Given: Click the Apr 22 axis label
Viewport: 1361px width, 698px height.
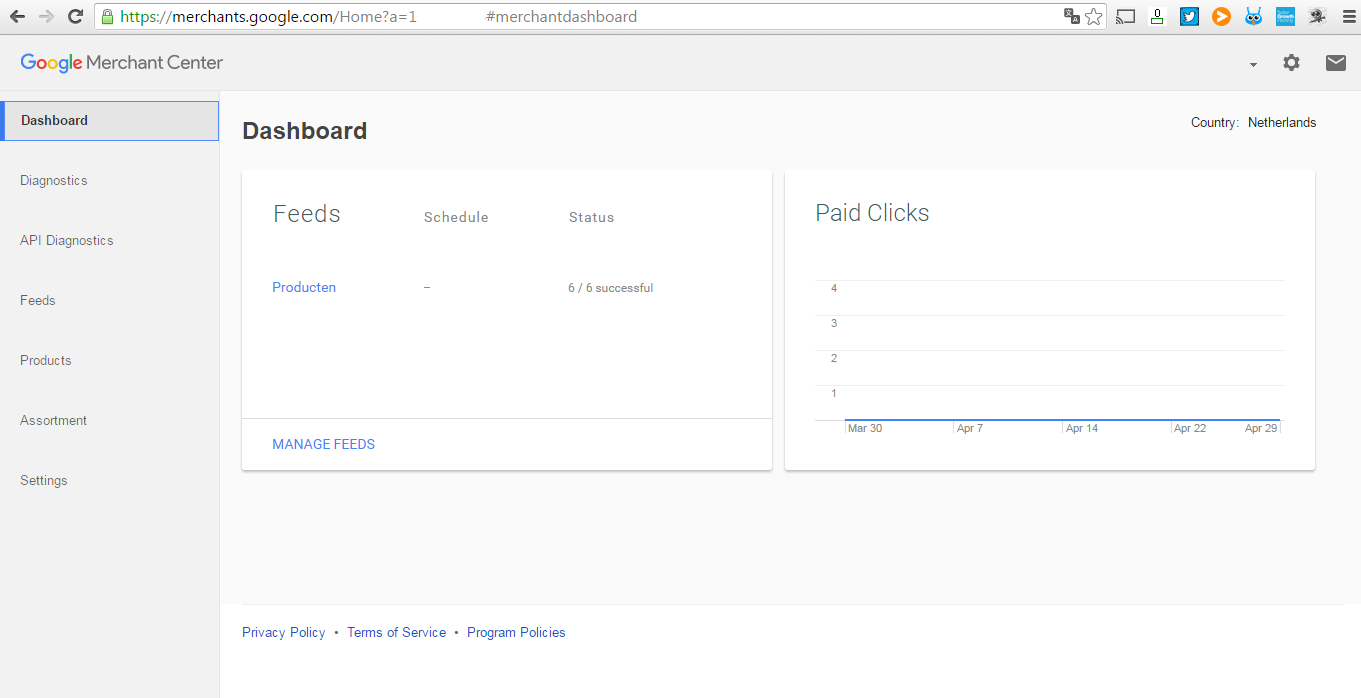Looking at the screenshot, I should (1190, 429).
